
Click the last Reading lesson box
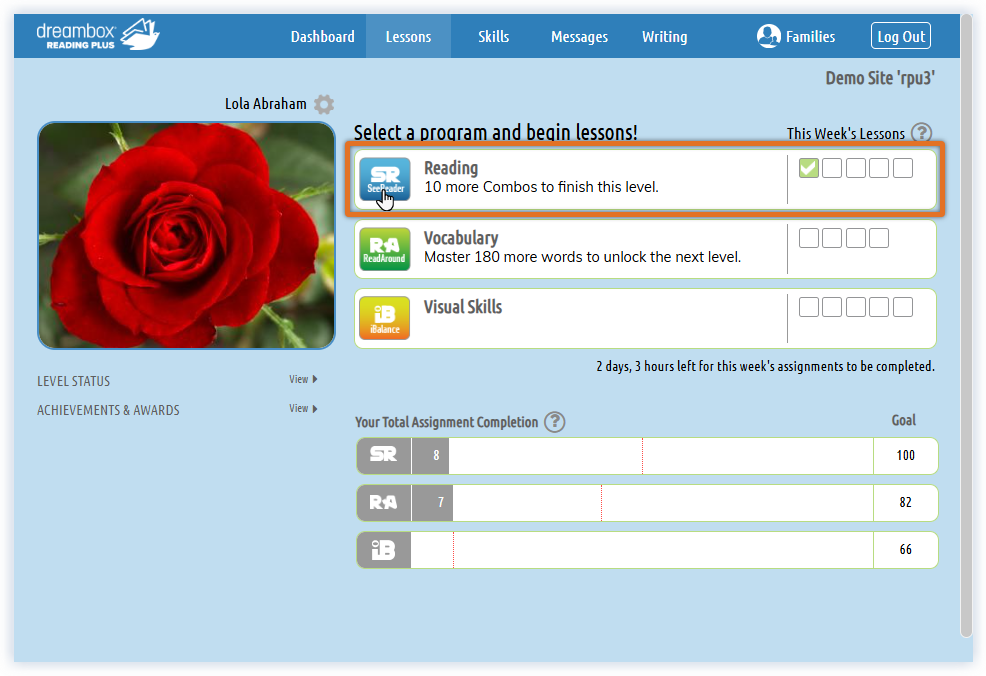pos(903,168)
